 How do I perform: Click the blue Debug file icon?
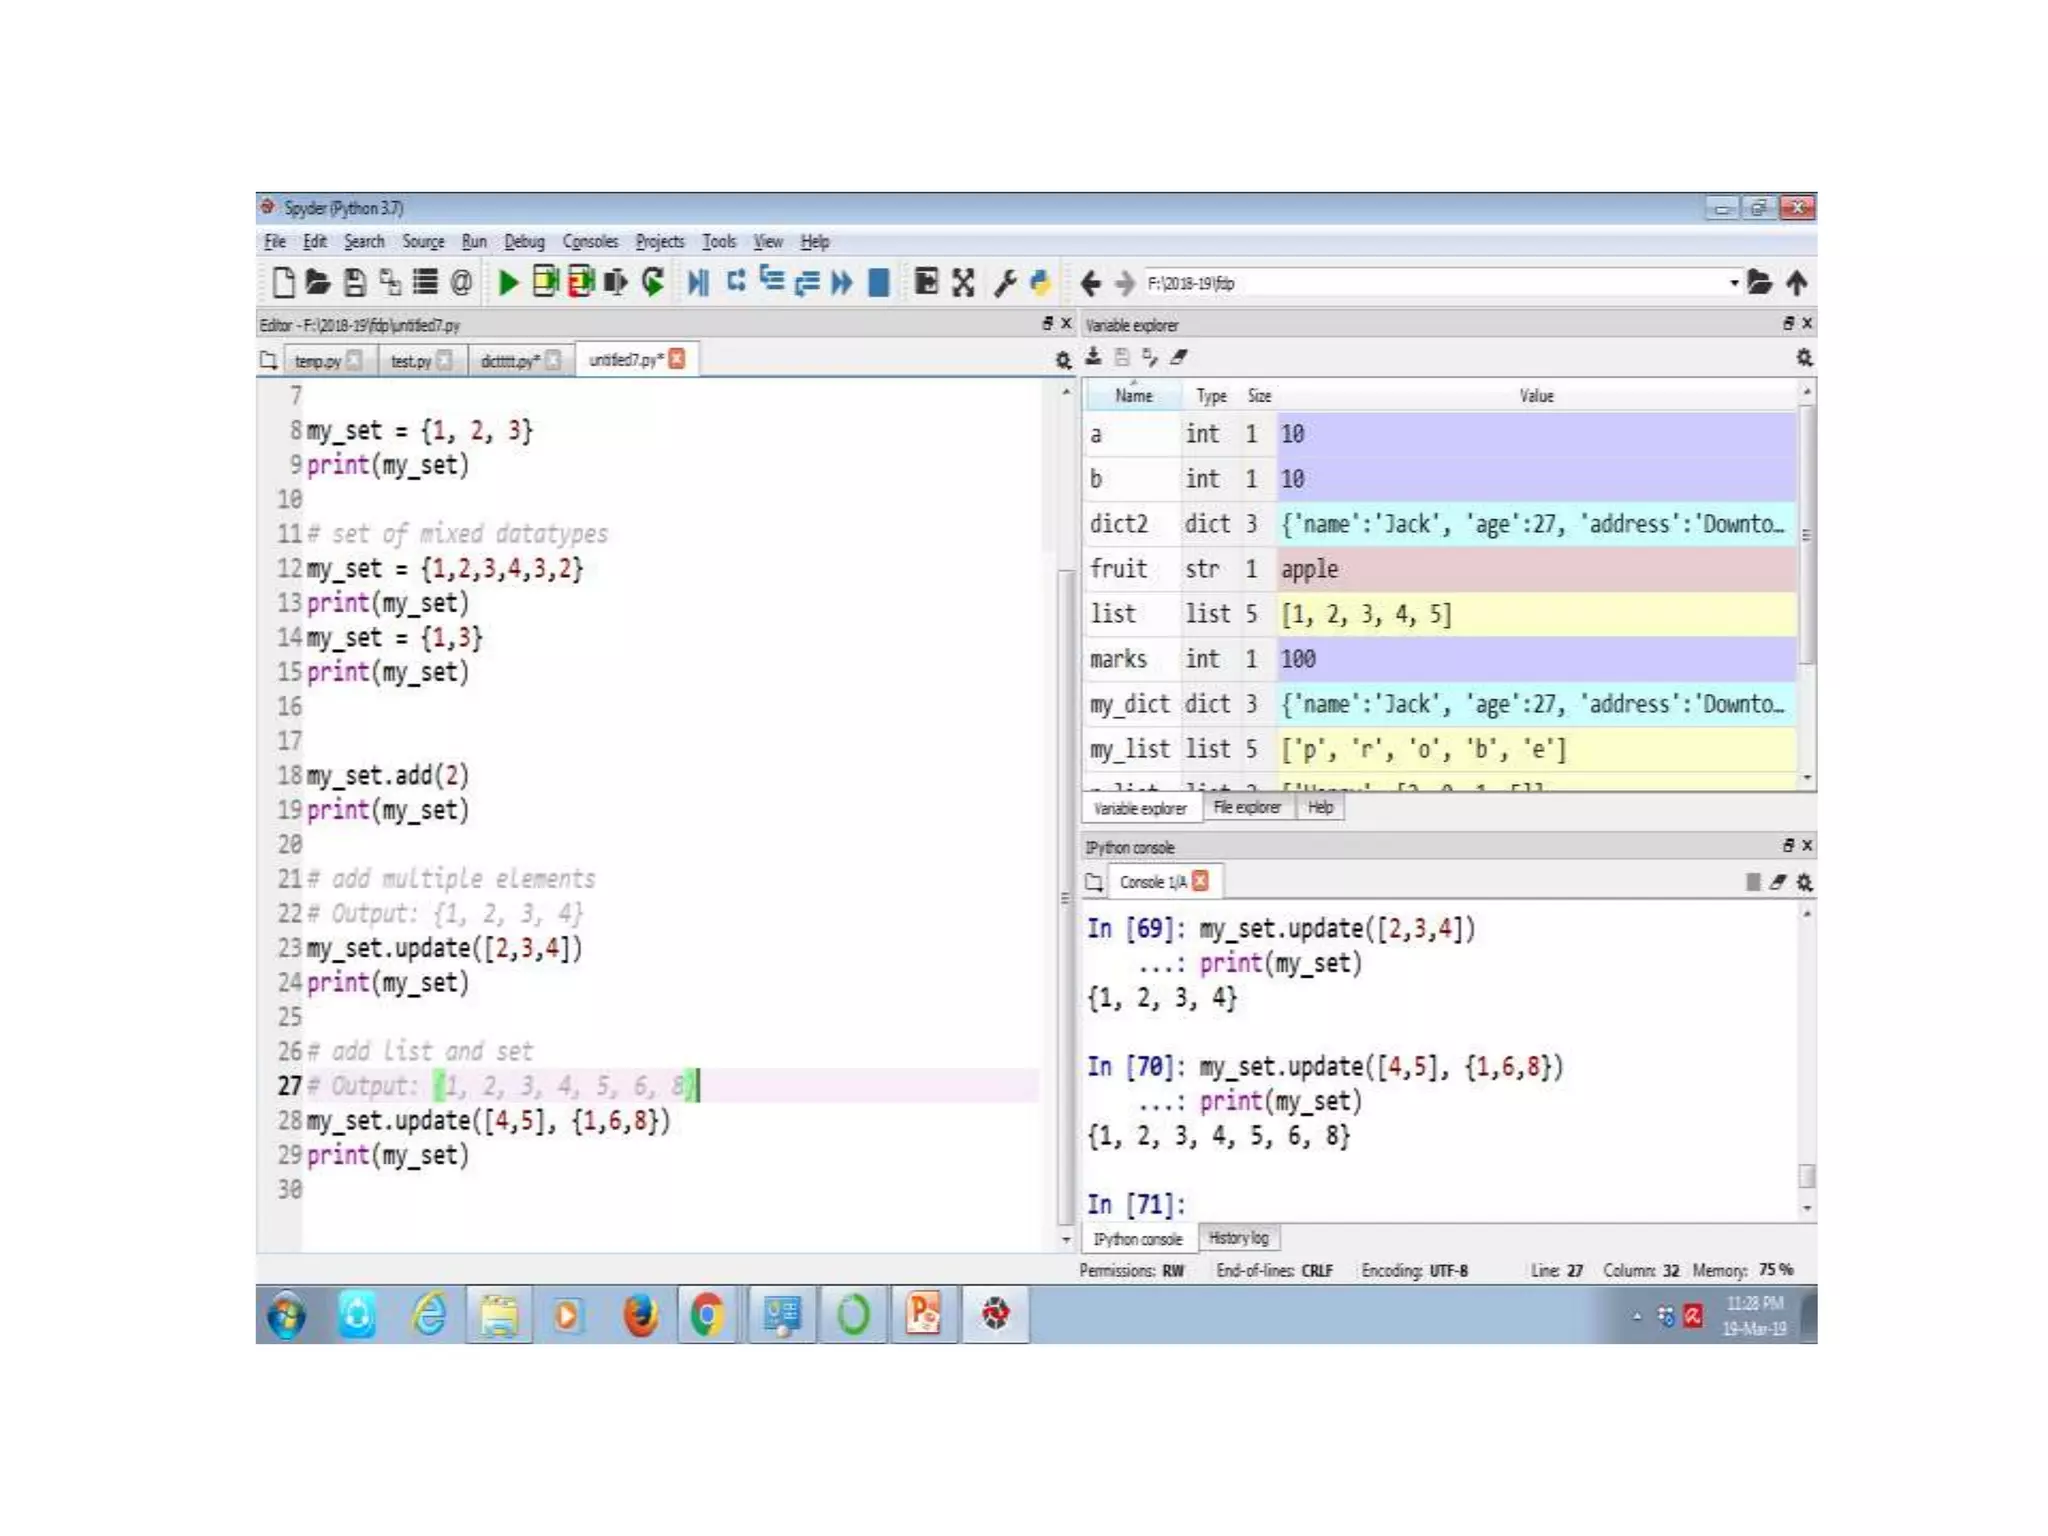[698, 283]
